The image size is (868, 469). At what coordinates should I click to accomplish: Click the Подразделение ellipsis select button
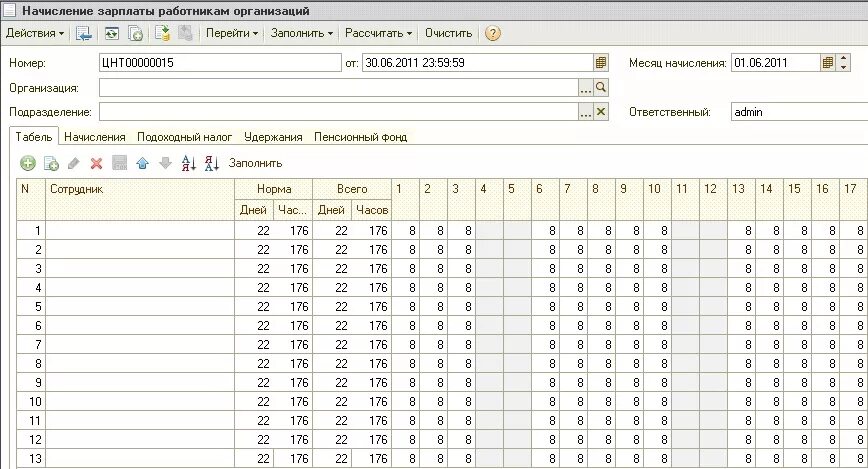pos(586,112)
